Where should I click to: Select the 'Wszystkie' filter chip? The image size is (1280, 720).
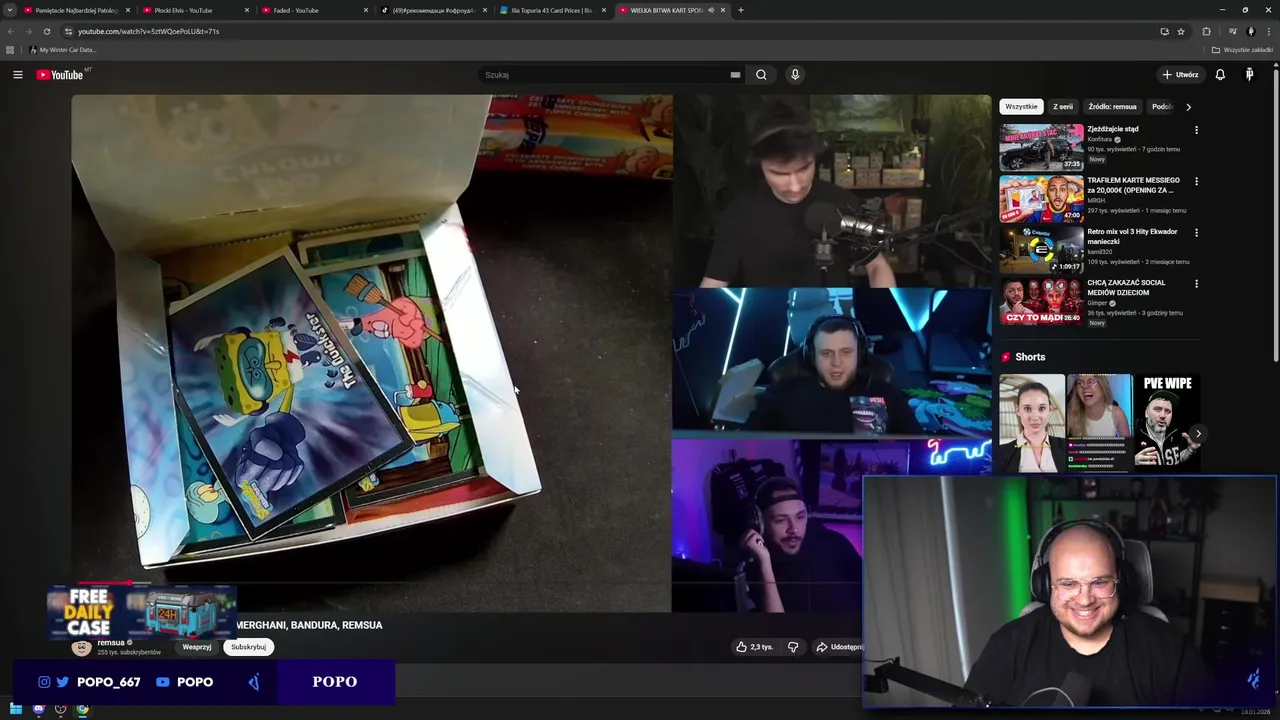coord(1021,107)
